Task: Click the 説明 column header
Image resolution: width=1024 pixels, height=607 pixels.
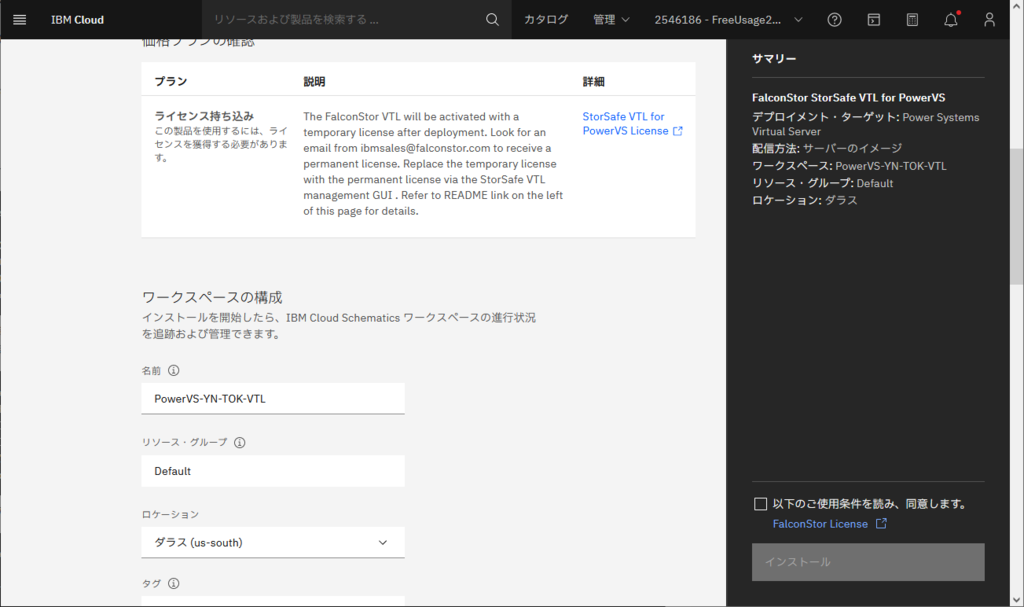Action: click(x=314, y=81)
